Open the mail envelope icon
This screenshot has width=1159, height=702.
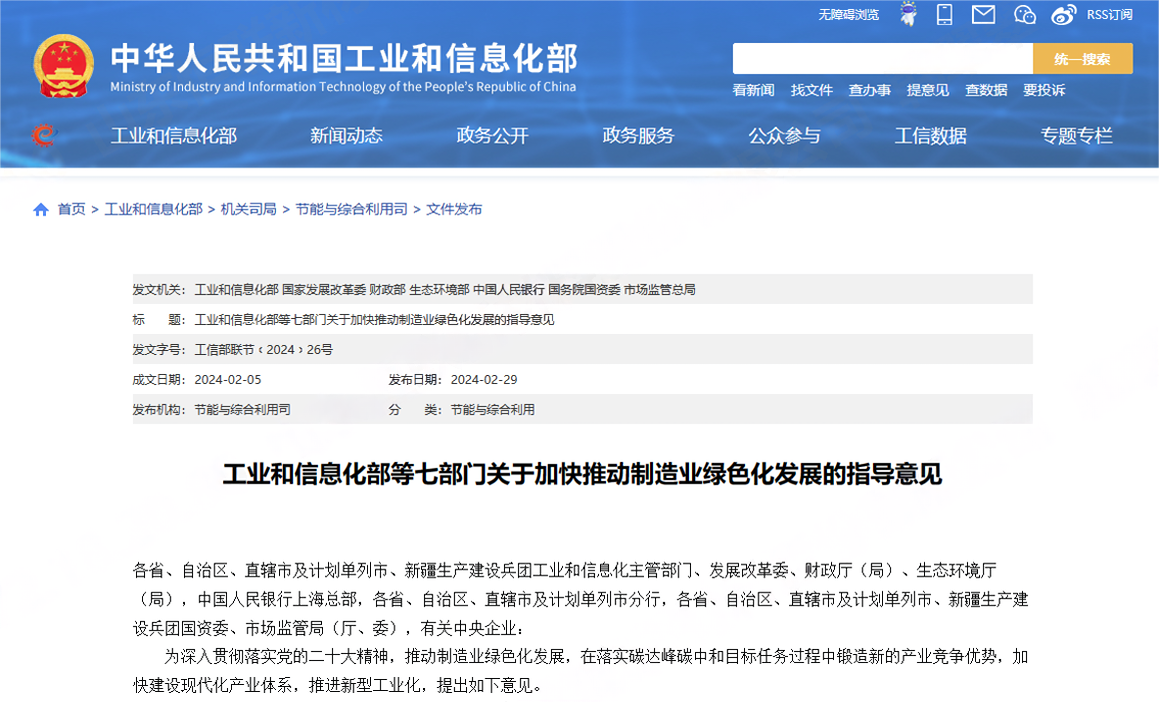984,15
